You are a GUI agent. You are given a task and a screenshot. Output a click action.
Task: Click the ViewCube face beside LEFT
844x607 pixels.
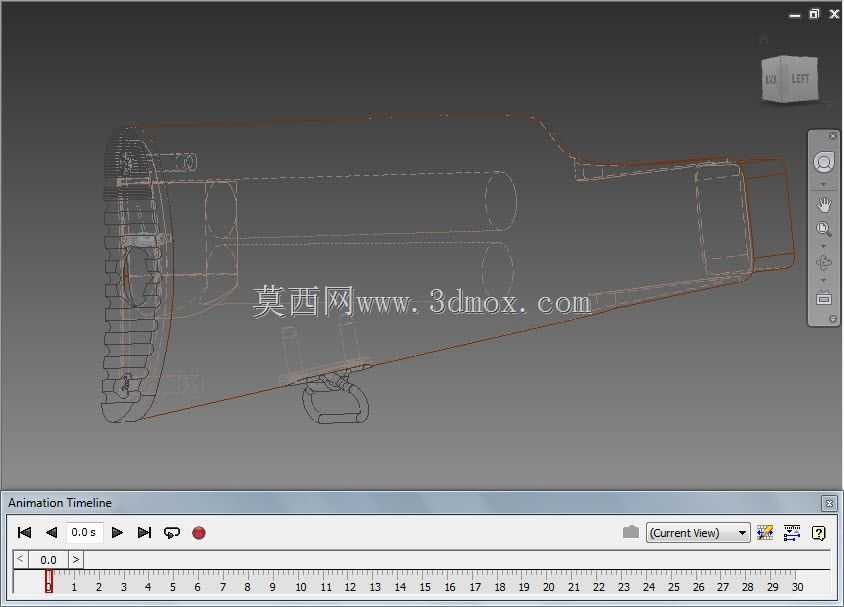(x=771, y=80)
